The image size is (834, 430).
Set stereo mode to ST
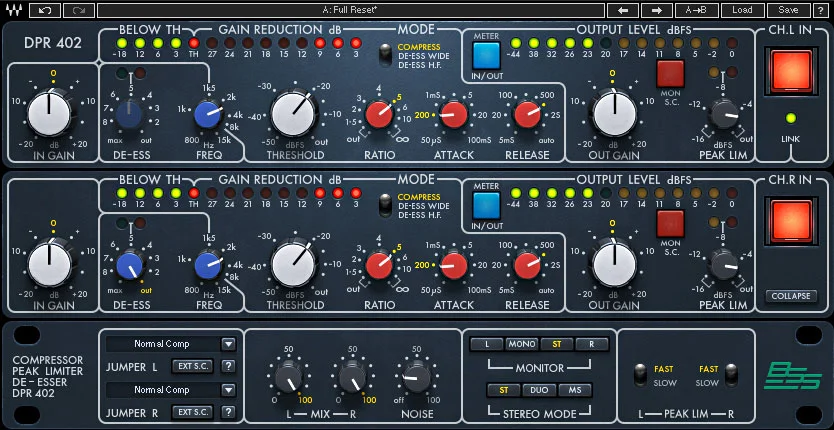pyautogui.click(x=504, y=390)
